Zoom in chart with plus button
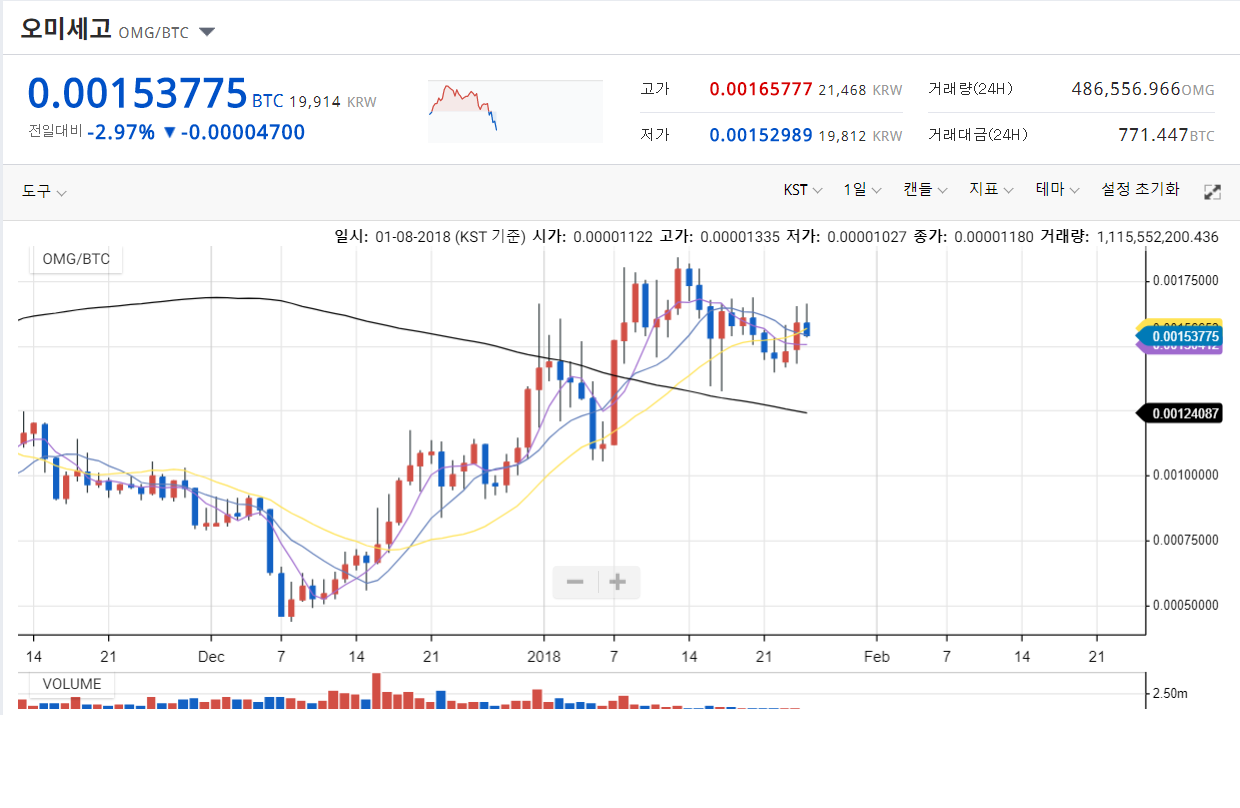 (x=618, y=582)
